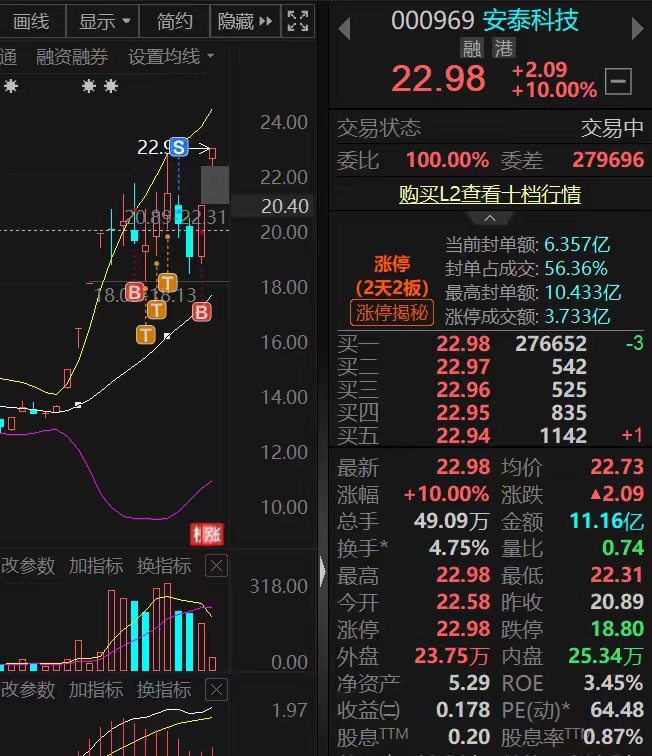This screenshot has height=756, width=652.
Task: Click 最高封单额 value 10.433亿
Action: [x=583, y=293]
